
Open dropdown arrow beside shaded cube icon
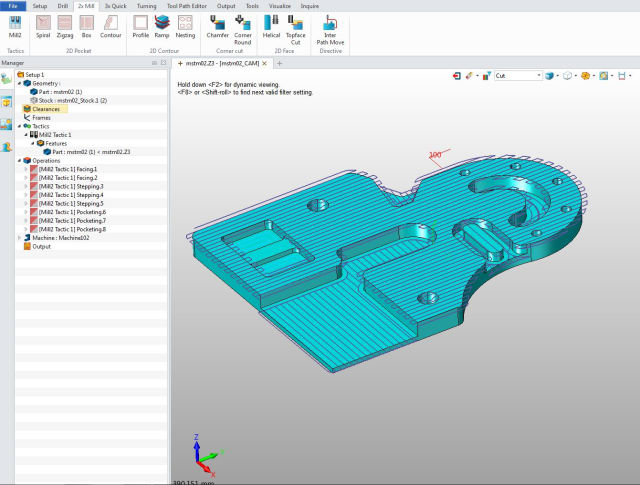[x=558, y=76]
